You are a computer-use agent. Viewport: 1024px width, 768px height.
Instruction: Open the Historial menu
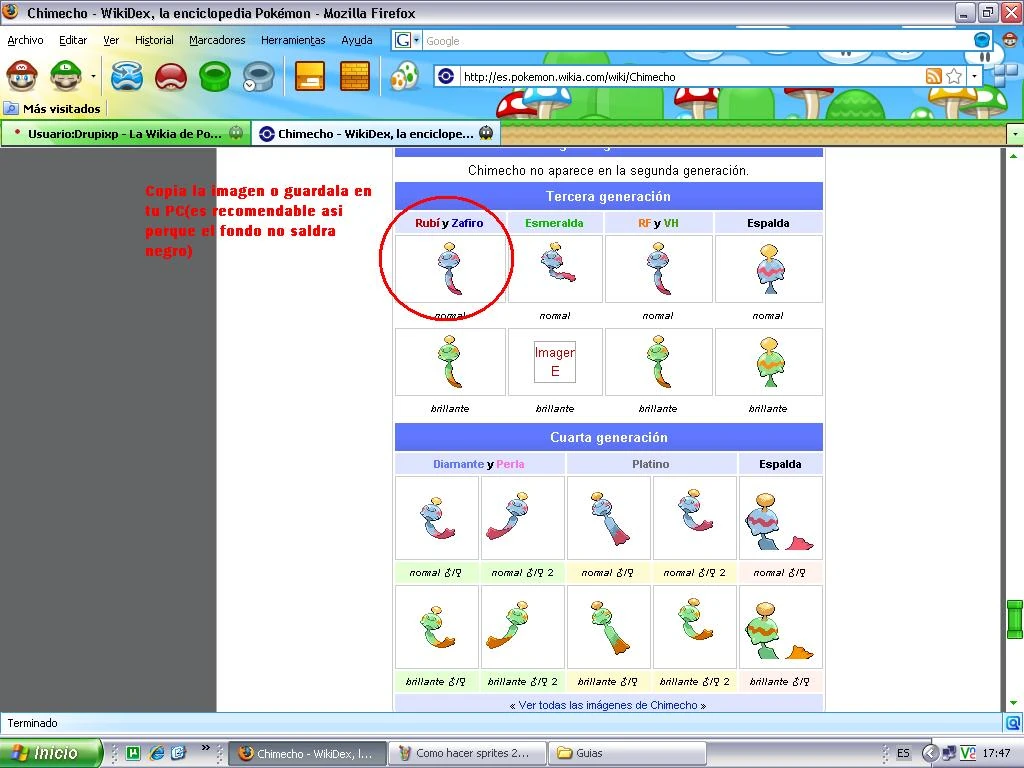click(154, 40)
